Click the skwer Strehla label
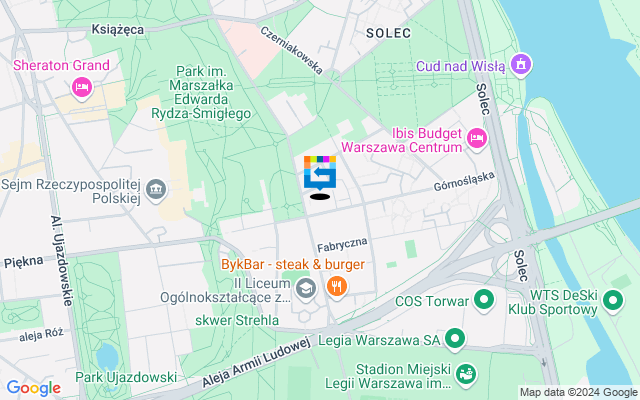 click(237, 320)
